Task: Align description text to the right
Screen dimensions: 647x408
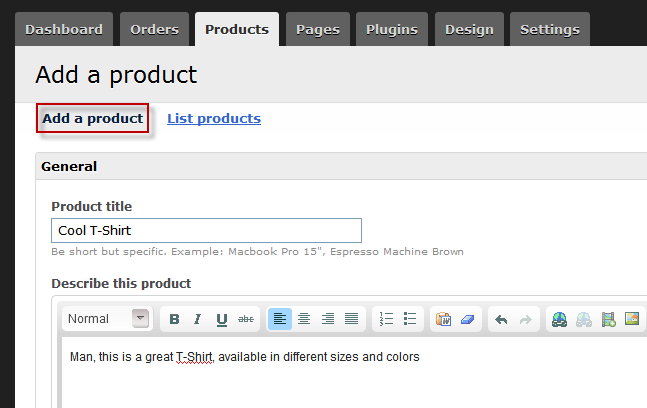Action: (x=328, y=319)
